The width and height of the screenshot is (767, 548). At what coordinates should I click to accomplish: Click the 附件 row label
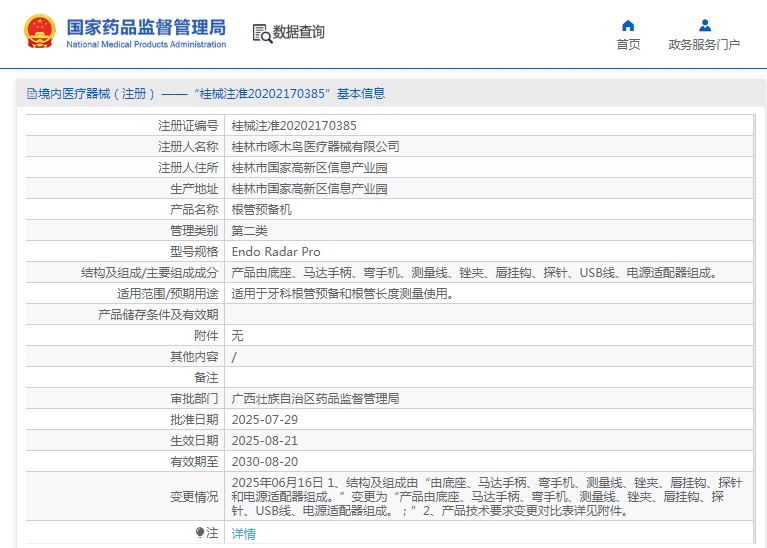pyautogui.click(x=206, y=336)
